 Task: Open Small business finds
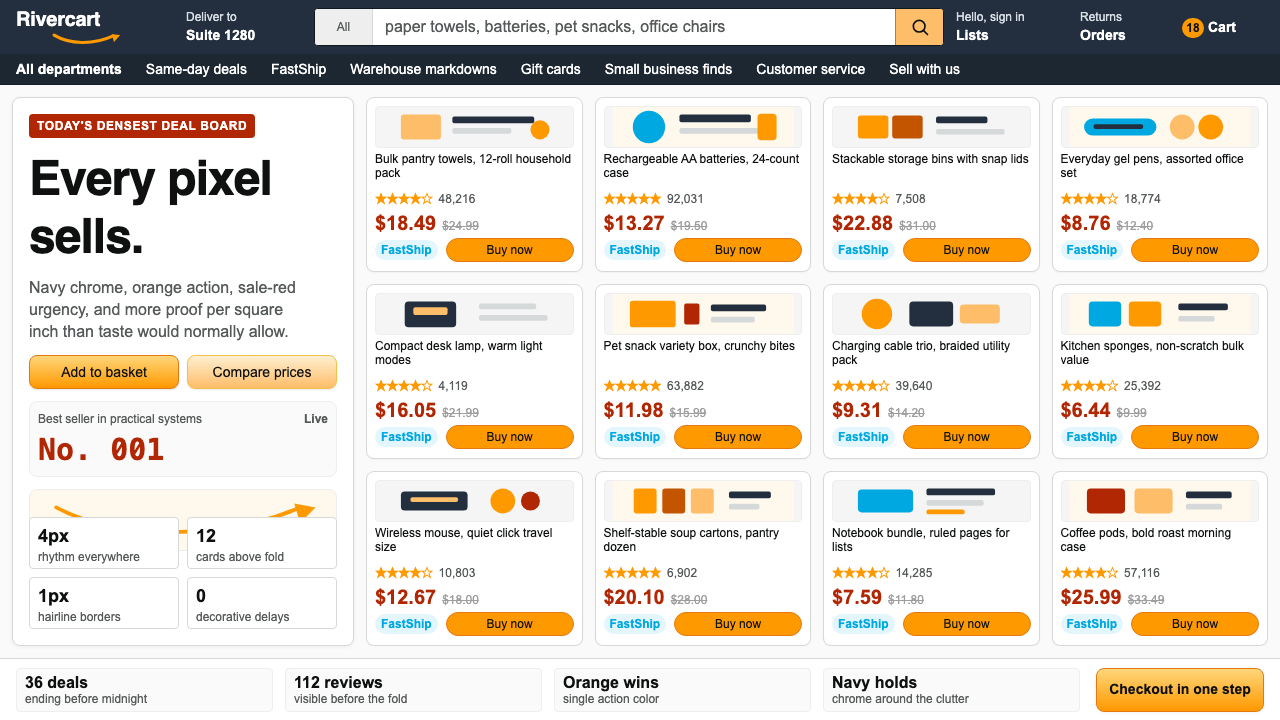tap(668, 69)
